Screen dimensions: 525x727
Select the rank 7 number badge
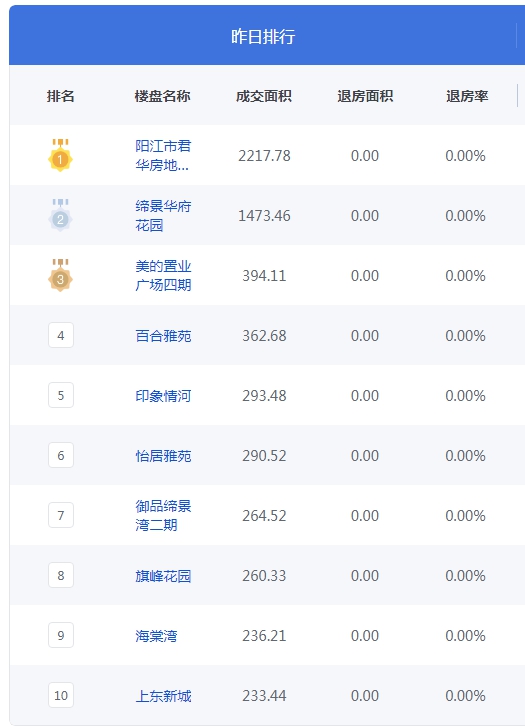[x=61, y=515]
